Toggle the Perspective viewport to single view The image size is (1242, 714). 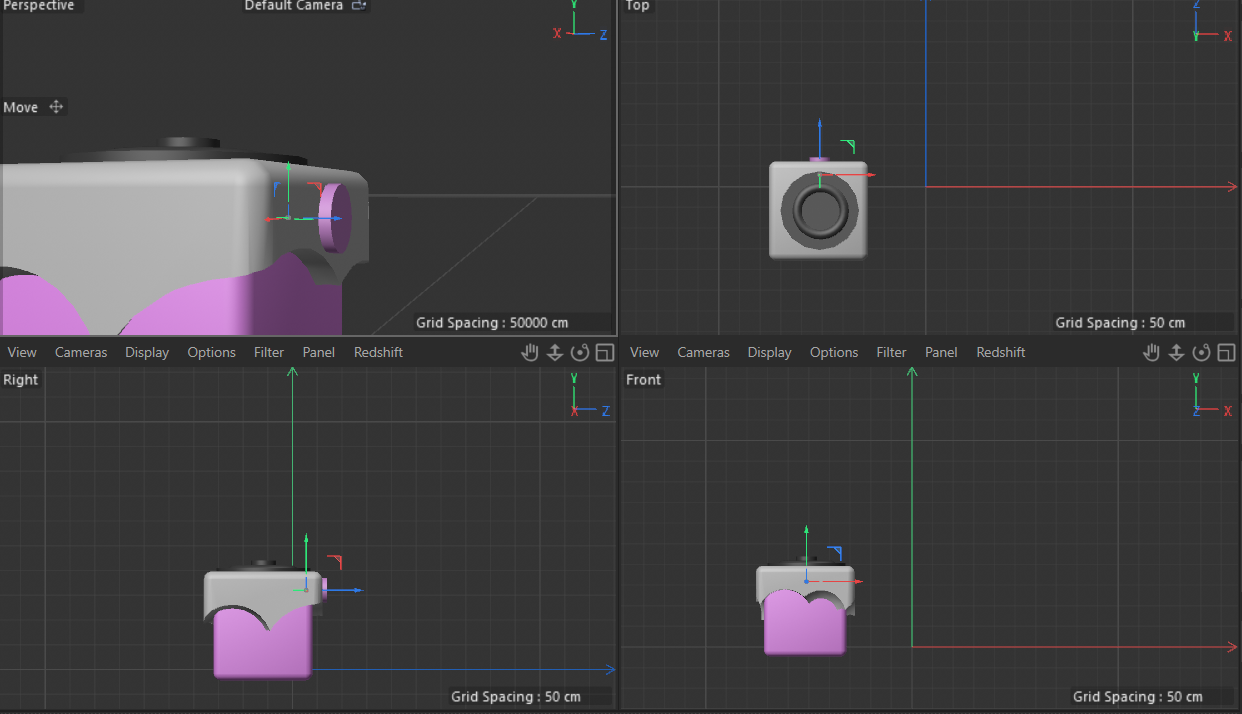pos(604,352)
